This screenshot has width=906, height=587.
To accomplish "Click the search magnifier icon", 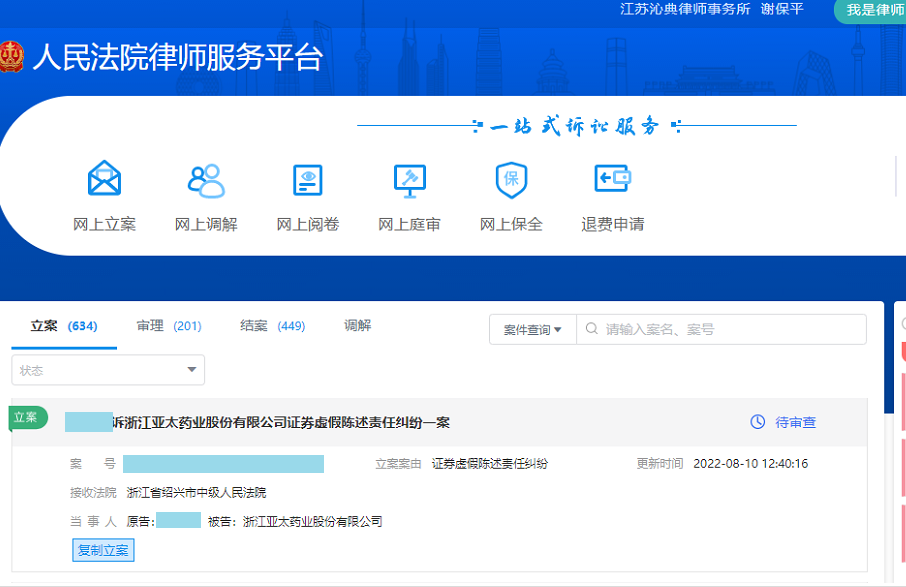I will pyautogui.click(x=591, y=329).
